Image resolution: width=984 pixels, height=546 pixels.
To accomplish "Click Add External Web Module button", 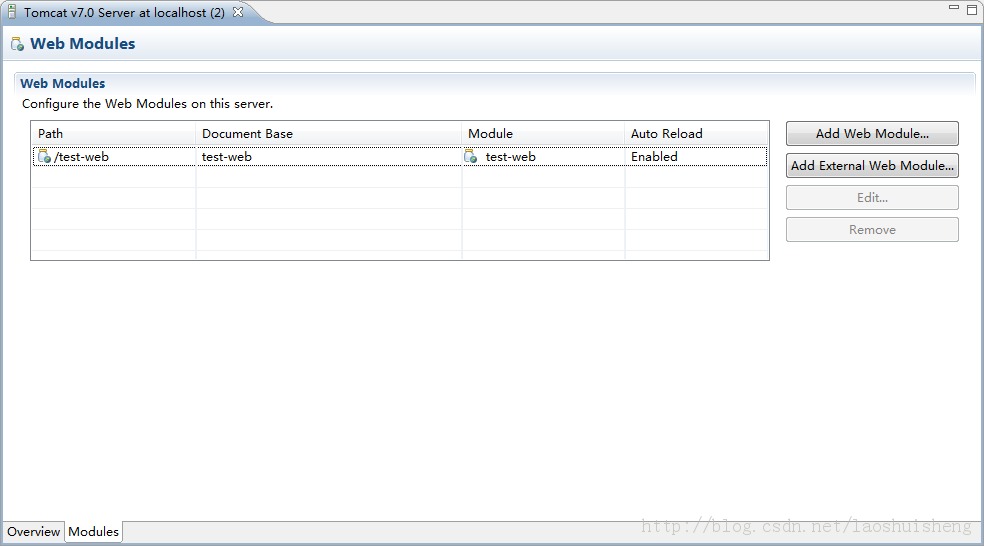I will pyautogui.click(x=872, y=166).
